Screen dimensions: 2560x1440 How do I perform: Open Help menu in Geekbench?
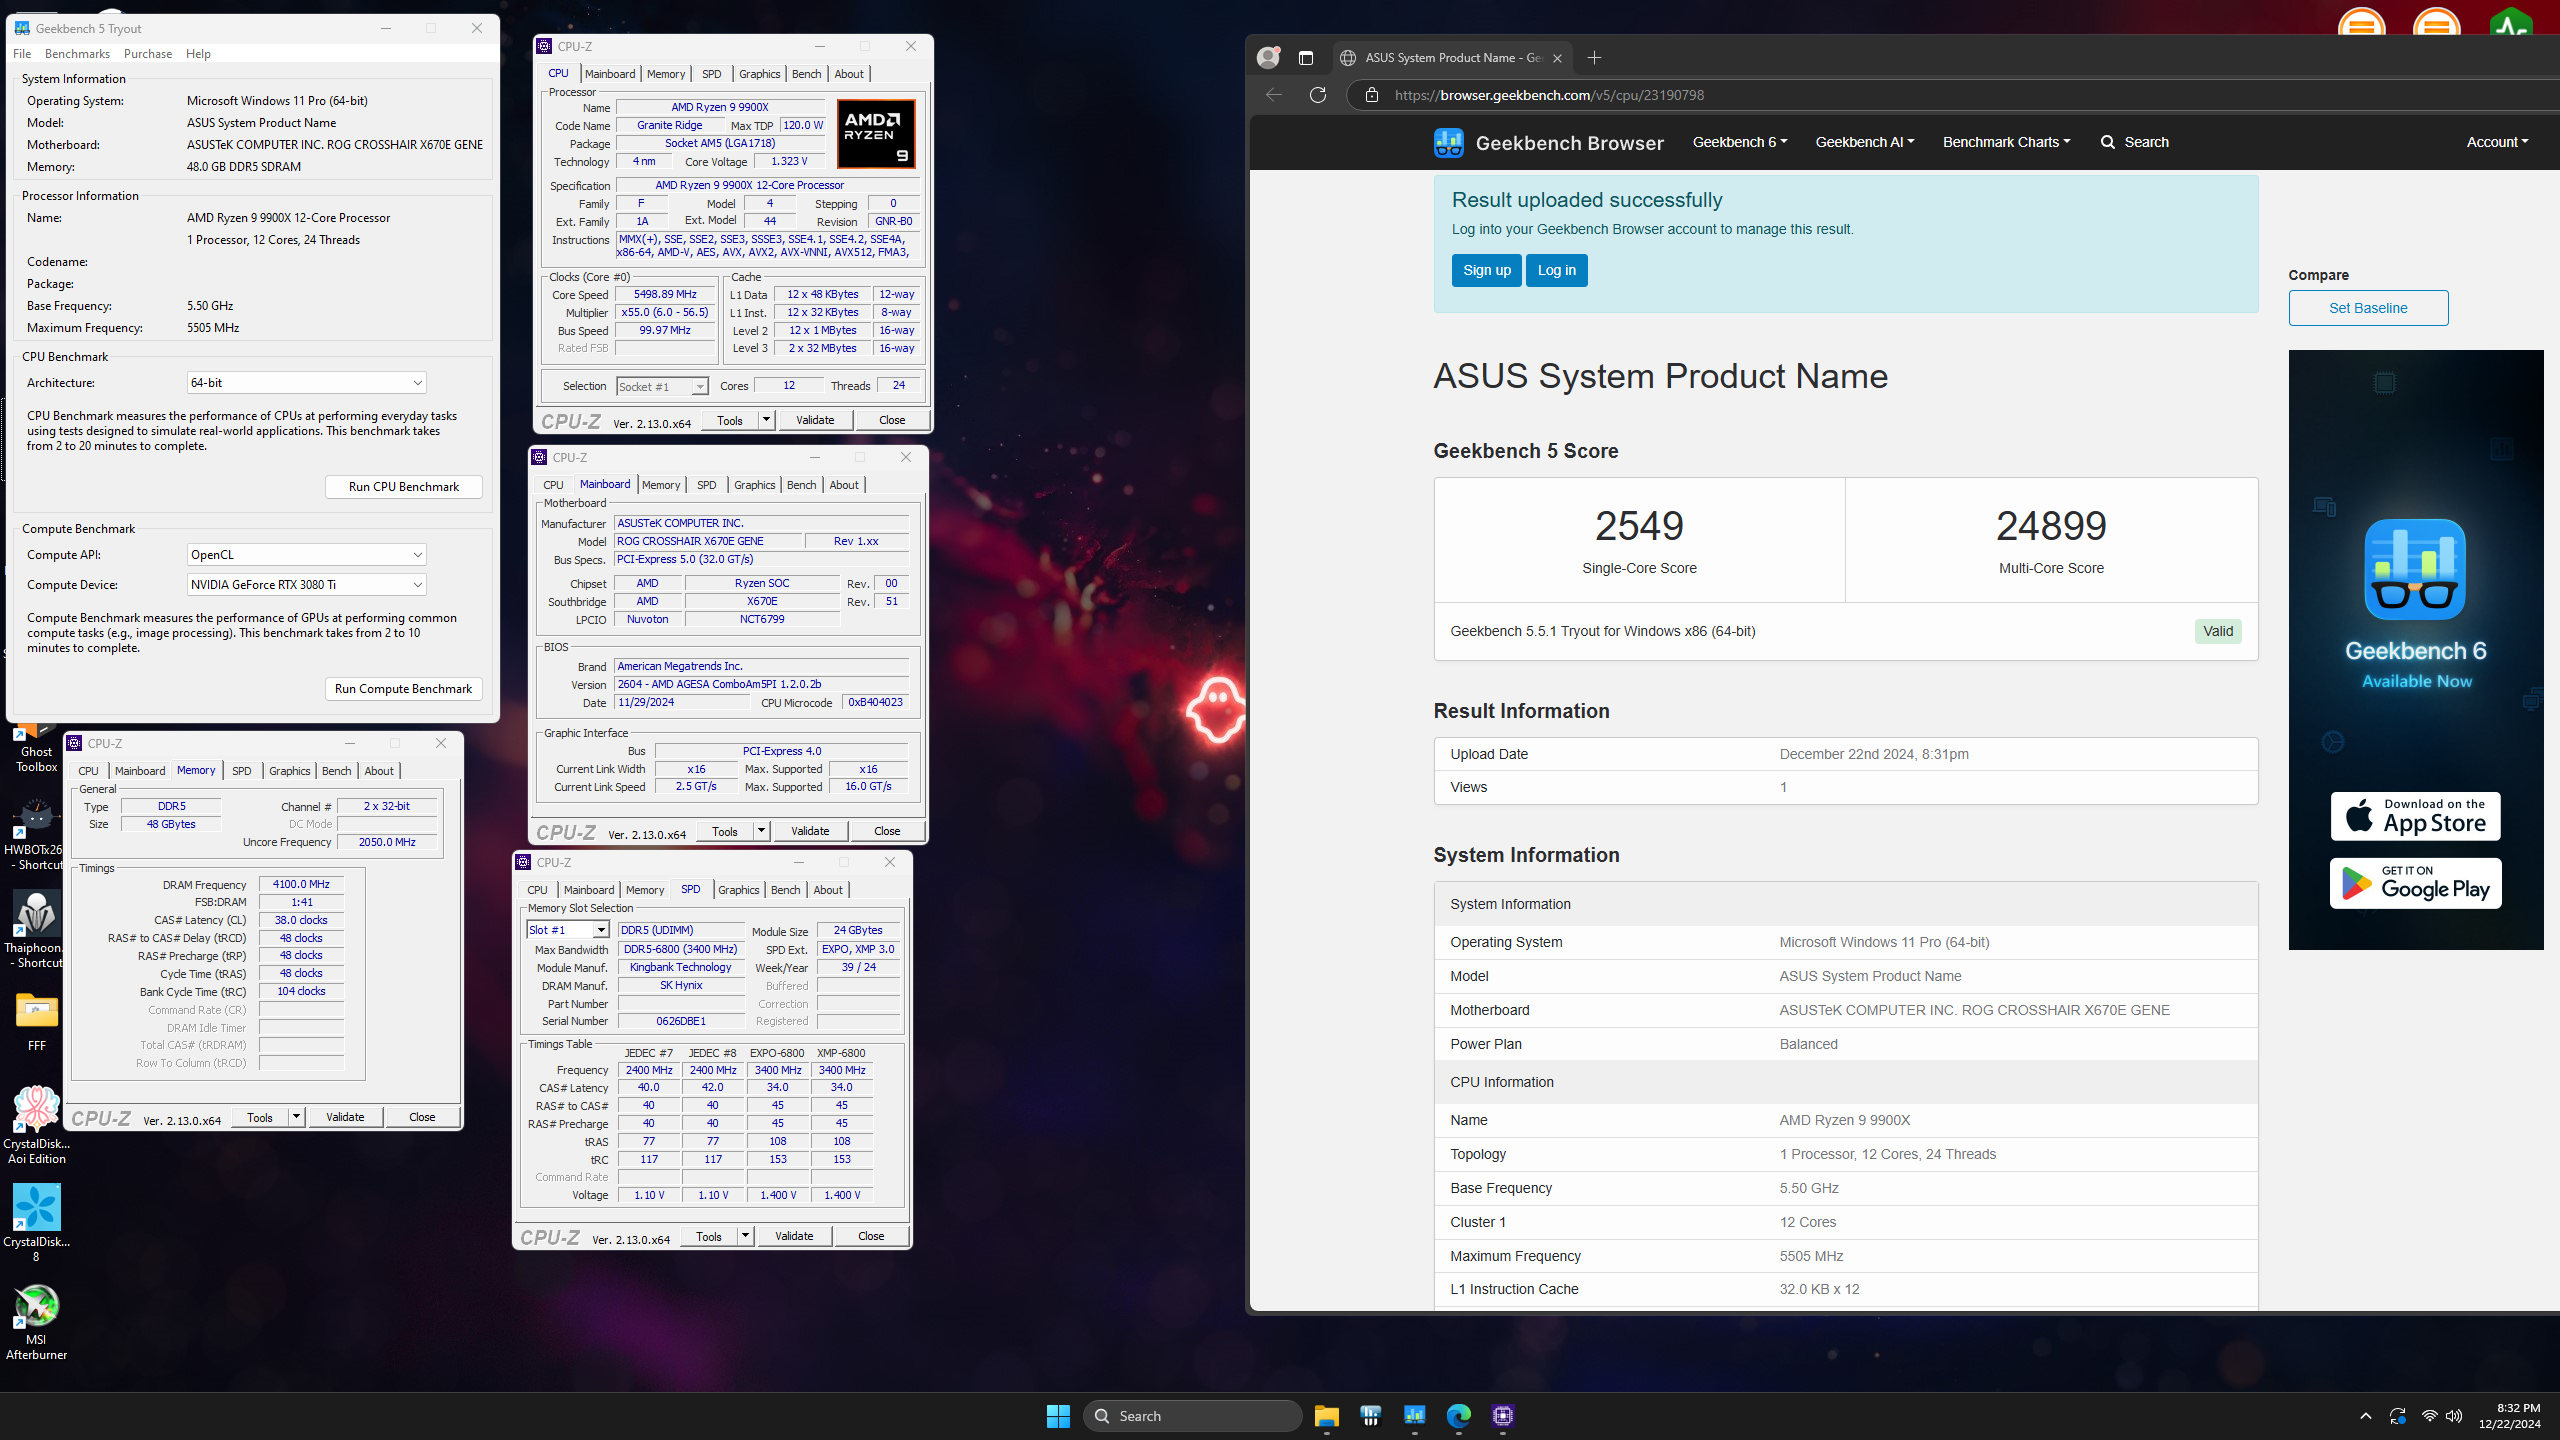[198, 54]
